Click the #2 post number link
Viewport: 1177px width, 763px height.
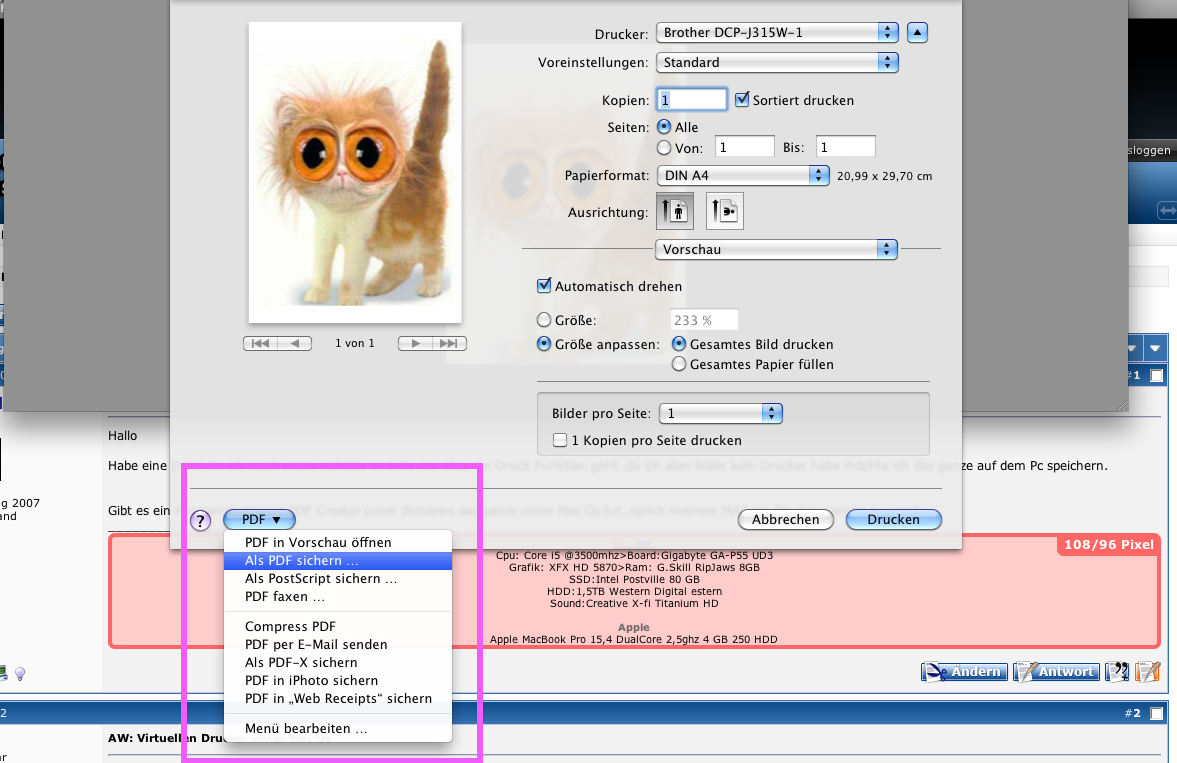tap(1132, 713)
